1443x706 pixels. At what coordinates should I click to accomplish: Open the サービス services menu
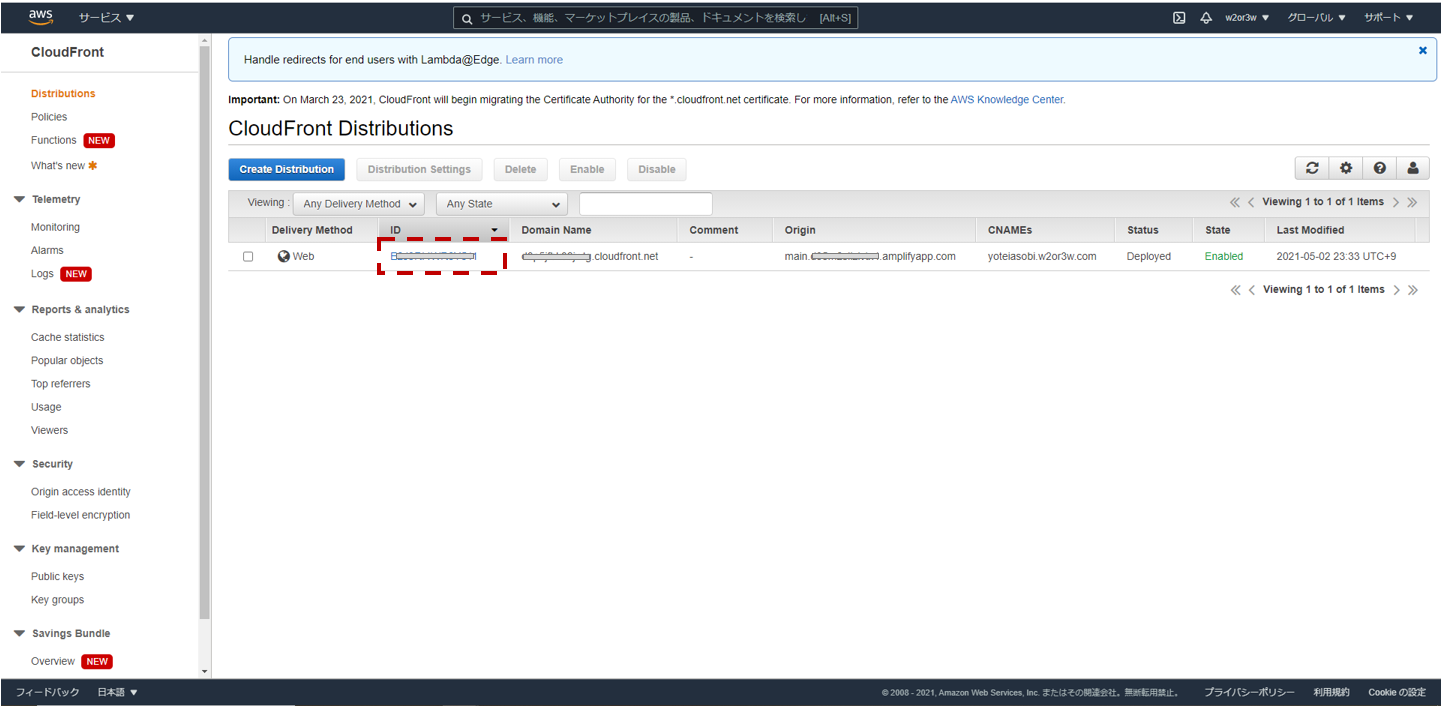pos(106,18)
